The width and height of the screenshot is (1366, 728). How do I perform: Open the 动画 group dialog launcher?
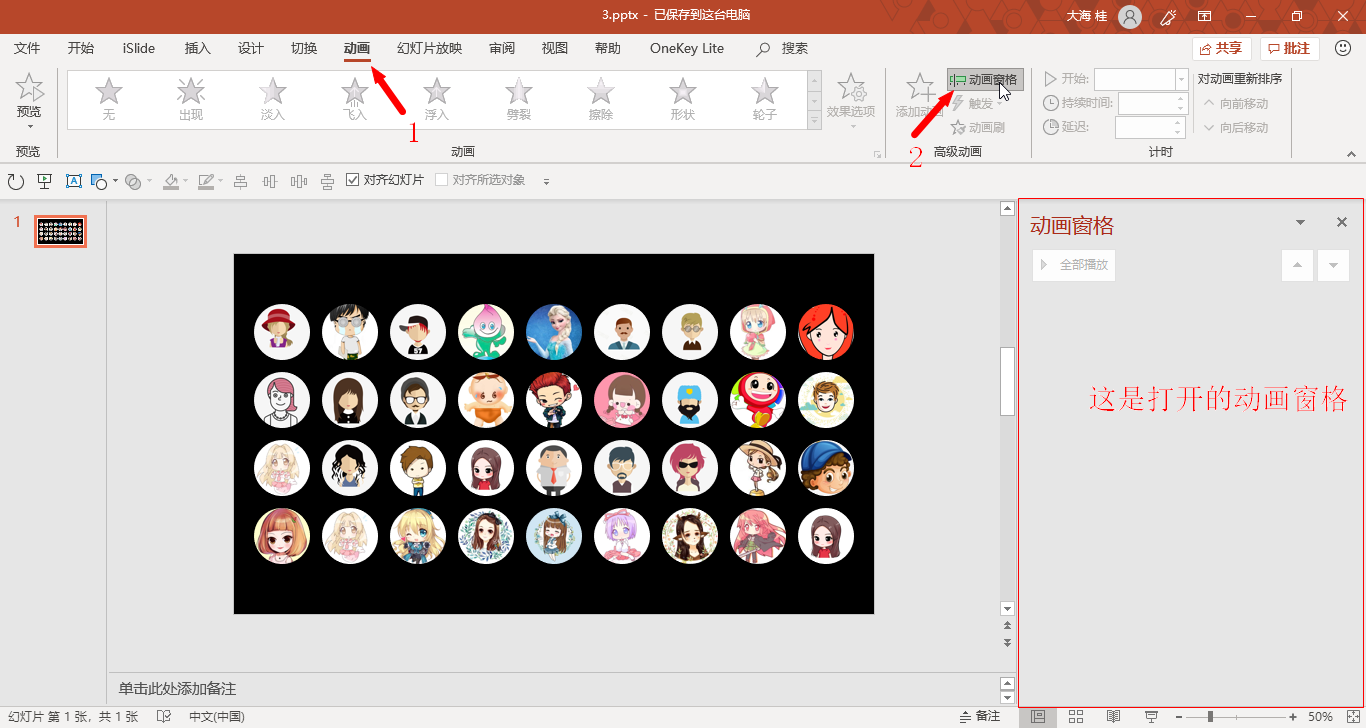click(x=877, y=154)
